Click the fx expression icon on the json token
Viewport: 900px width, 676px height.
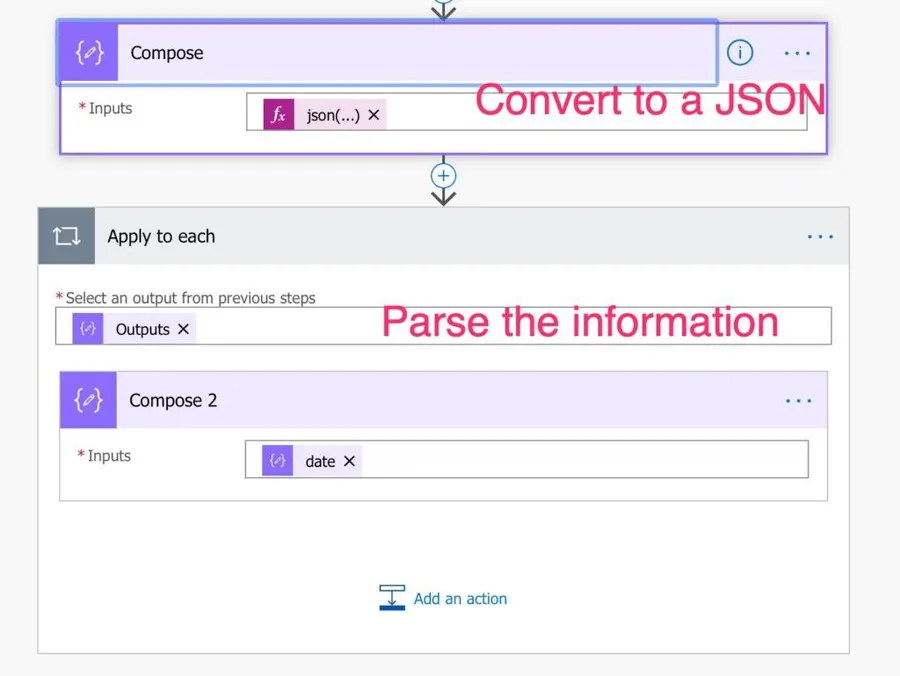(279, 115)
